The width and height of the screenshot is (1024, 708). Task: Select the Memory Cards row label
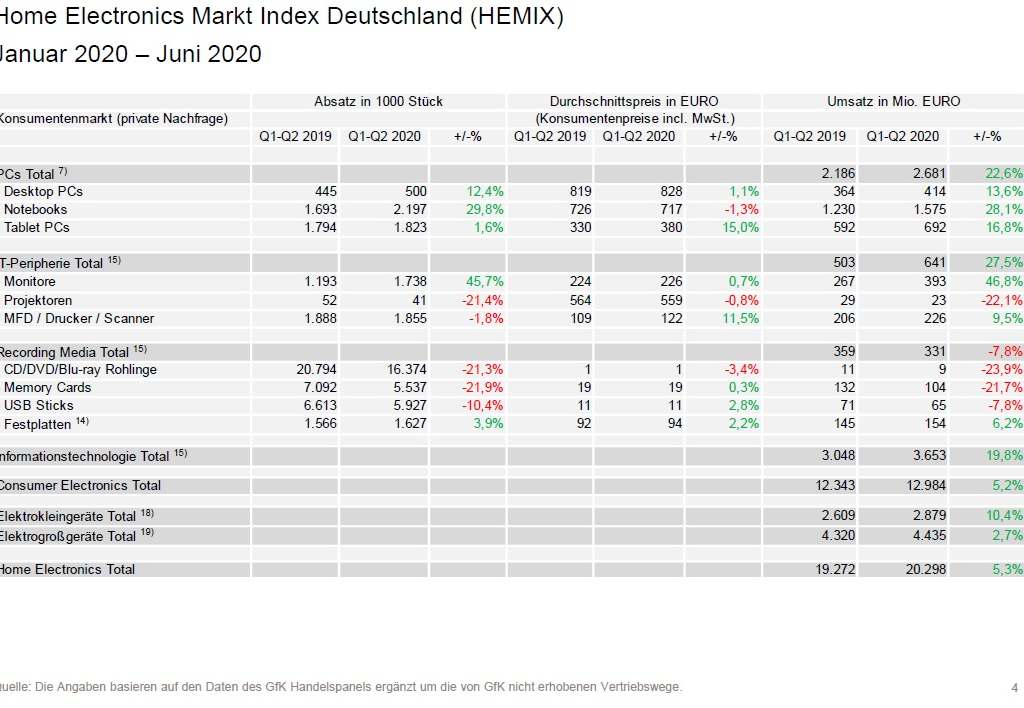(47, 387)
